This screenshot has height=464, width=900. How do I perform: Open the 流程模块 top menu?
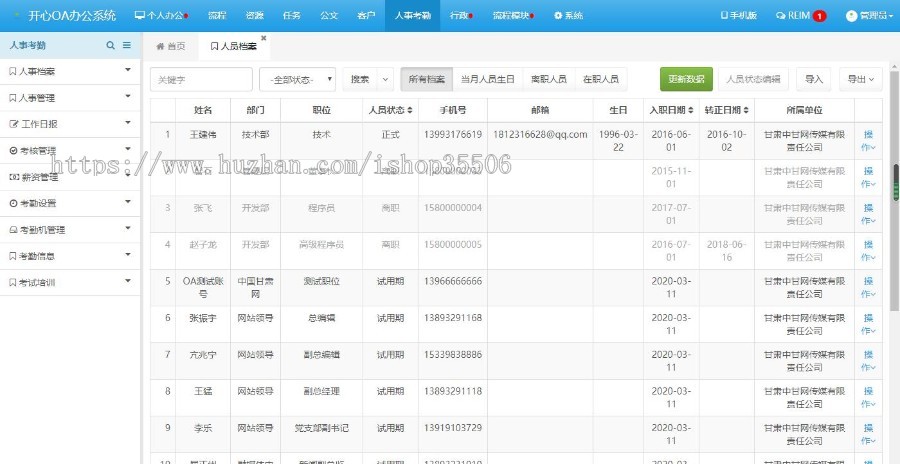pos(513,16)
